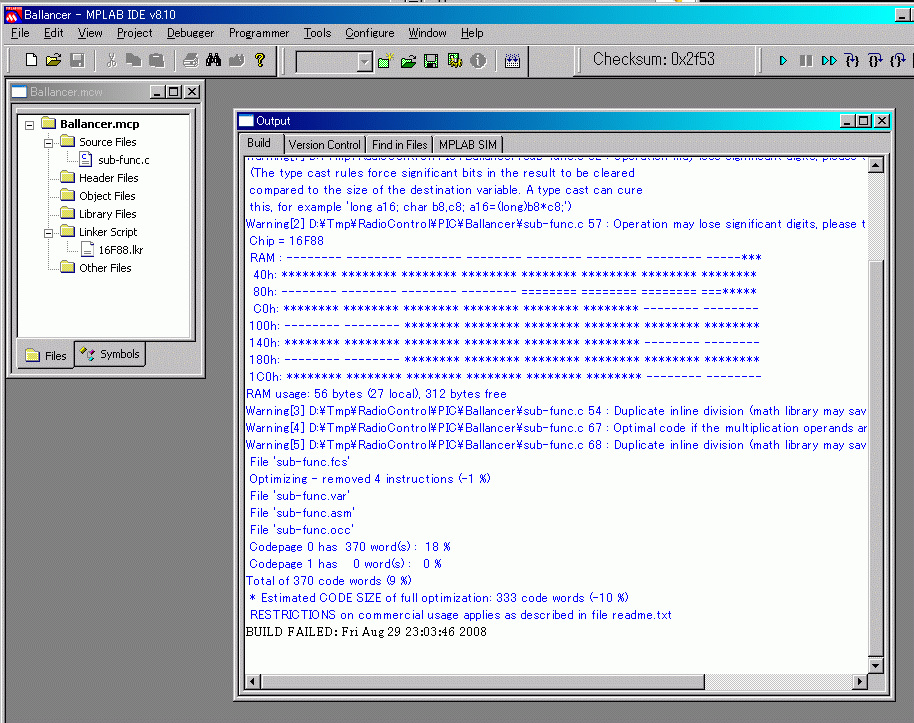Maximize the Output window

864,121
